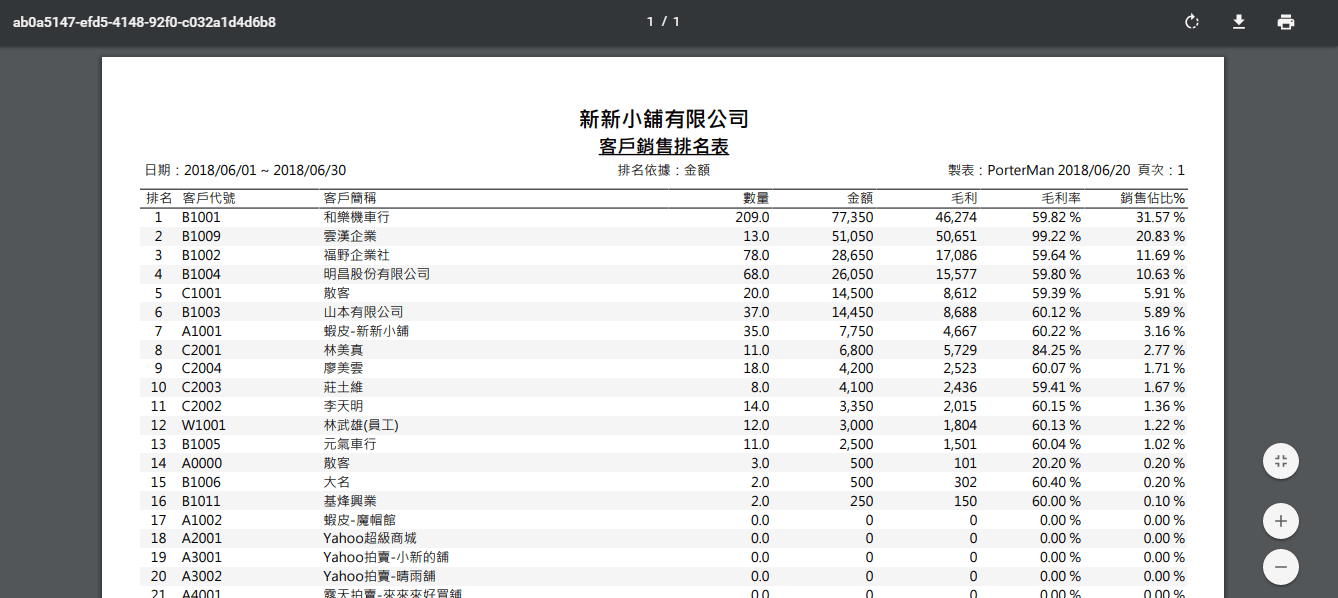This screenshot has height=598, width=1338.
Task: Click the fit-to-page button
Action: (1281, 461)
